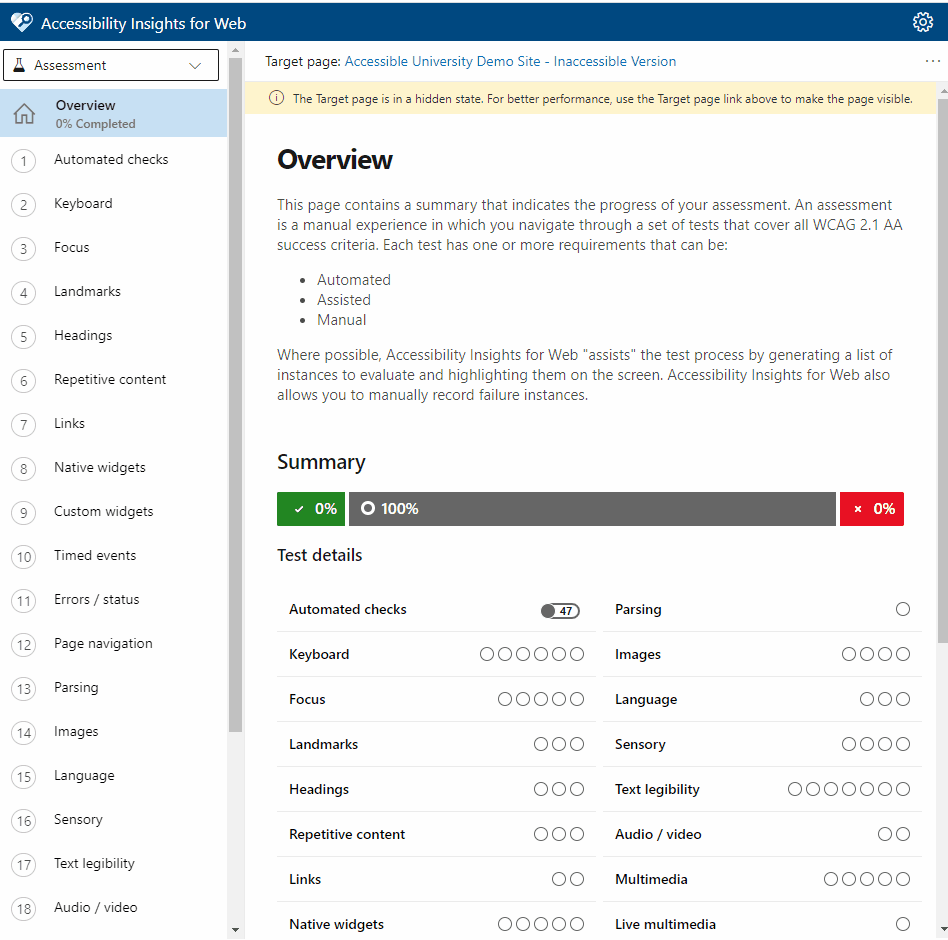
Task: Click the step 8 circle for Native widgets
Action: click(24, 469)
